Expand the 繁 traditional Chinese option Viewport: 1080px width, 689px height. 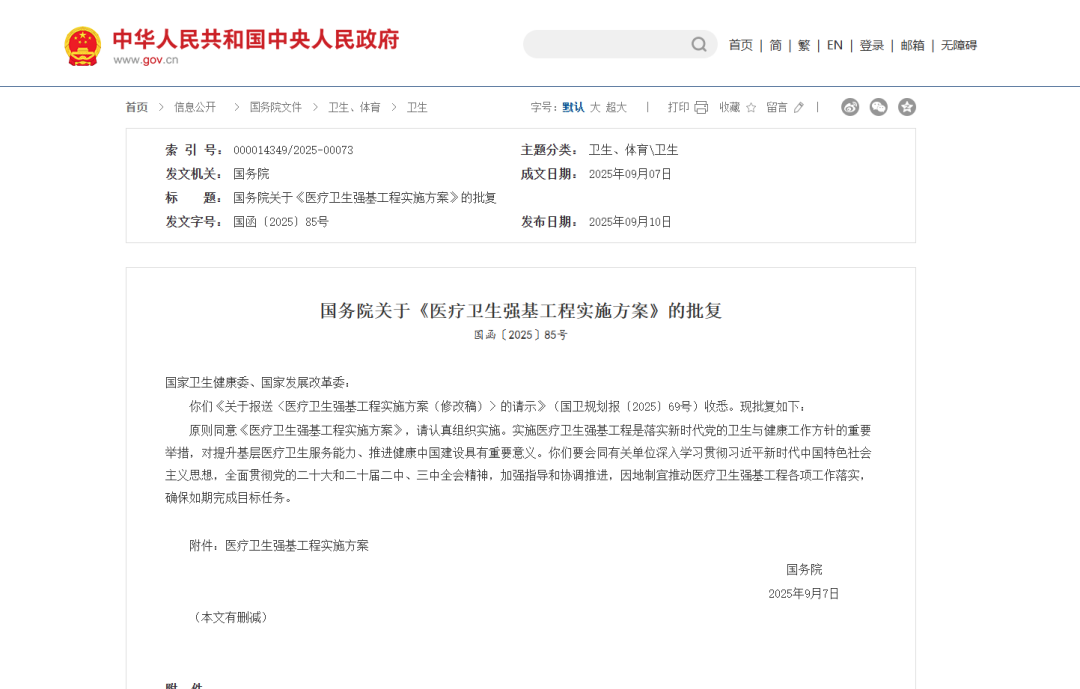(x=803, y=44)
